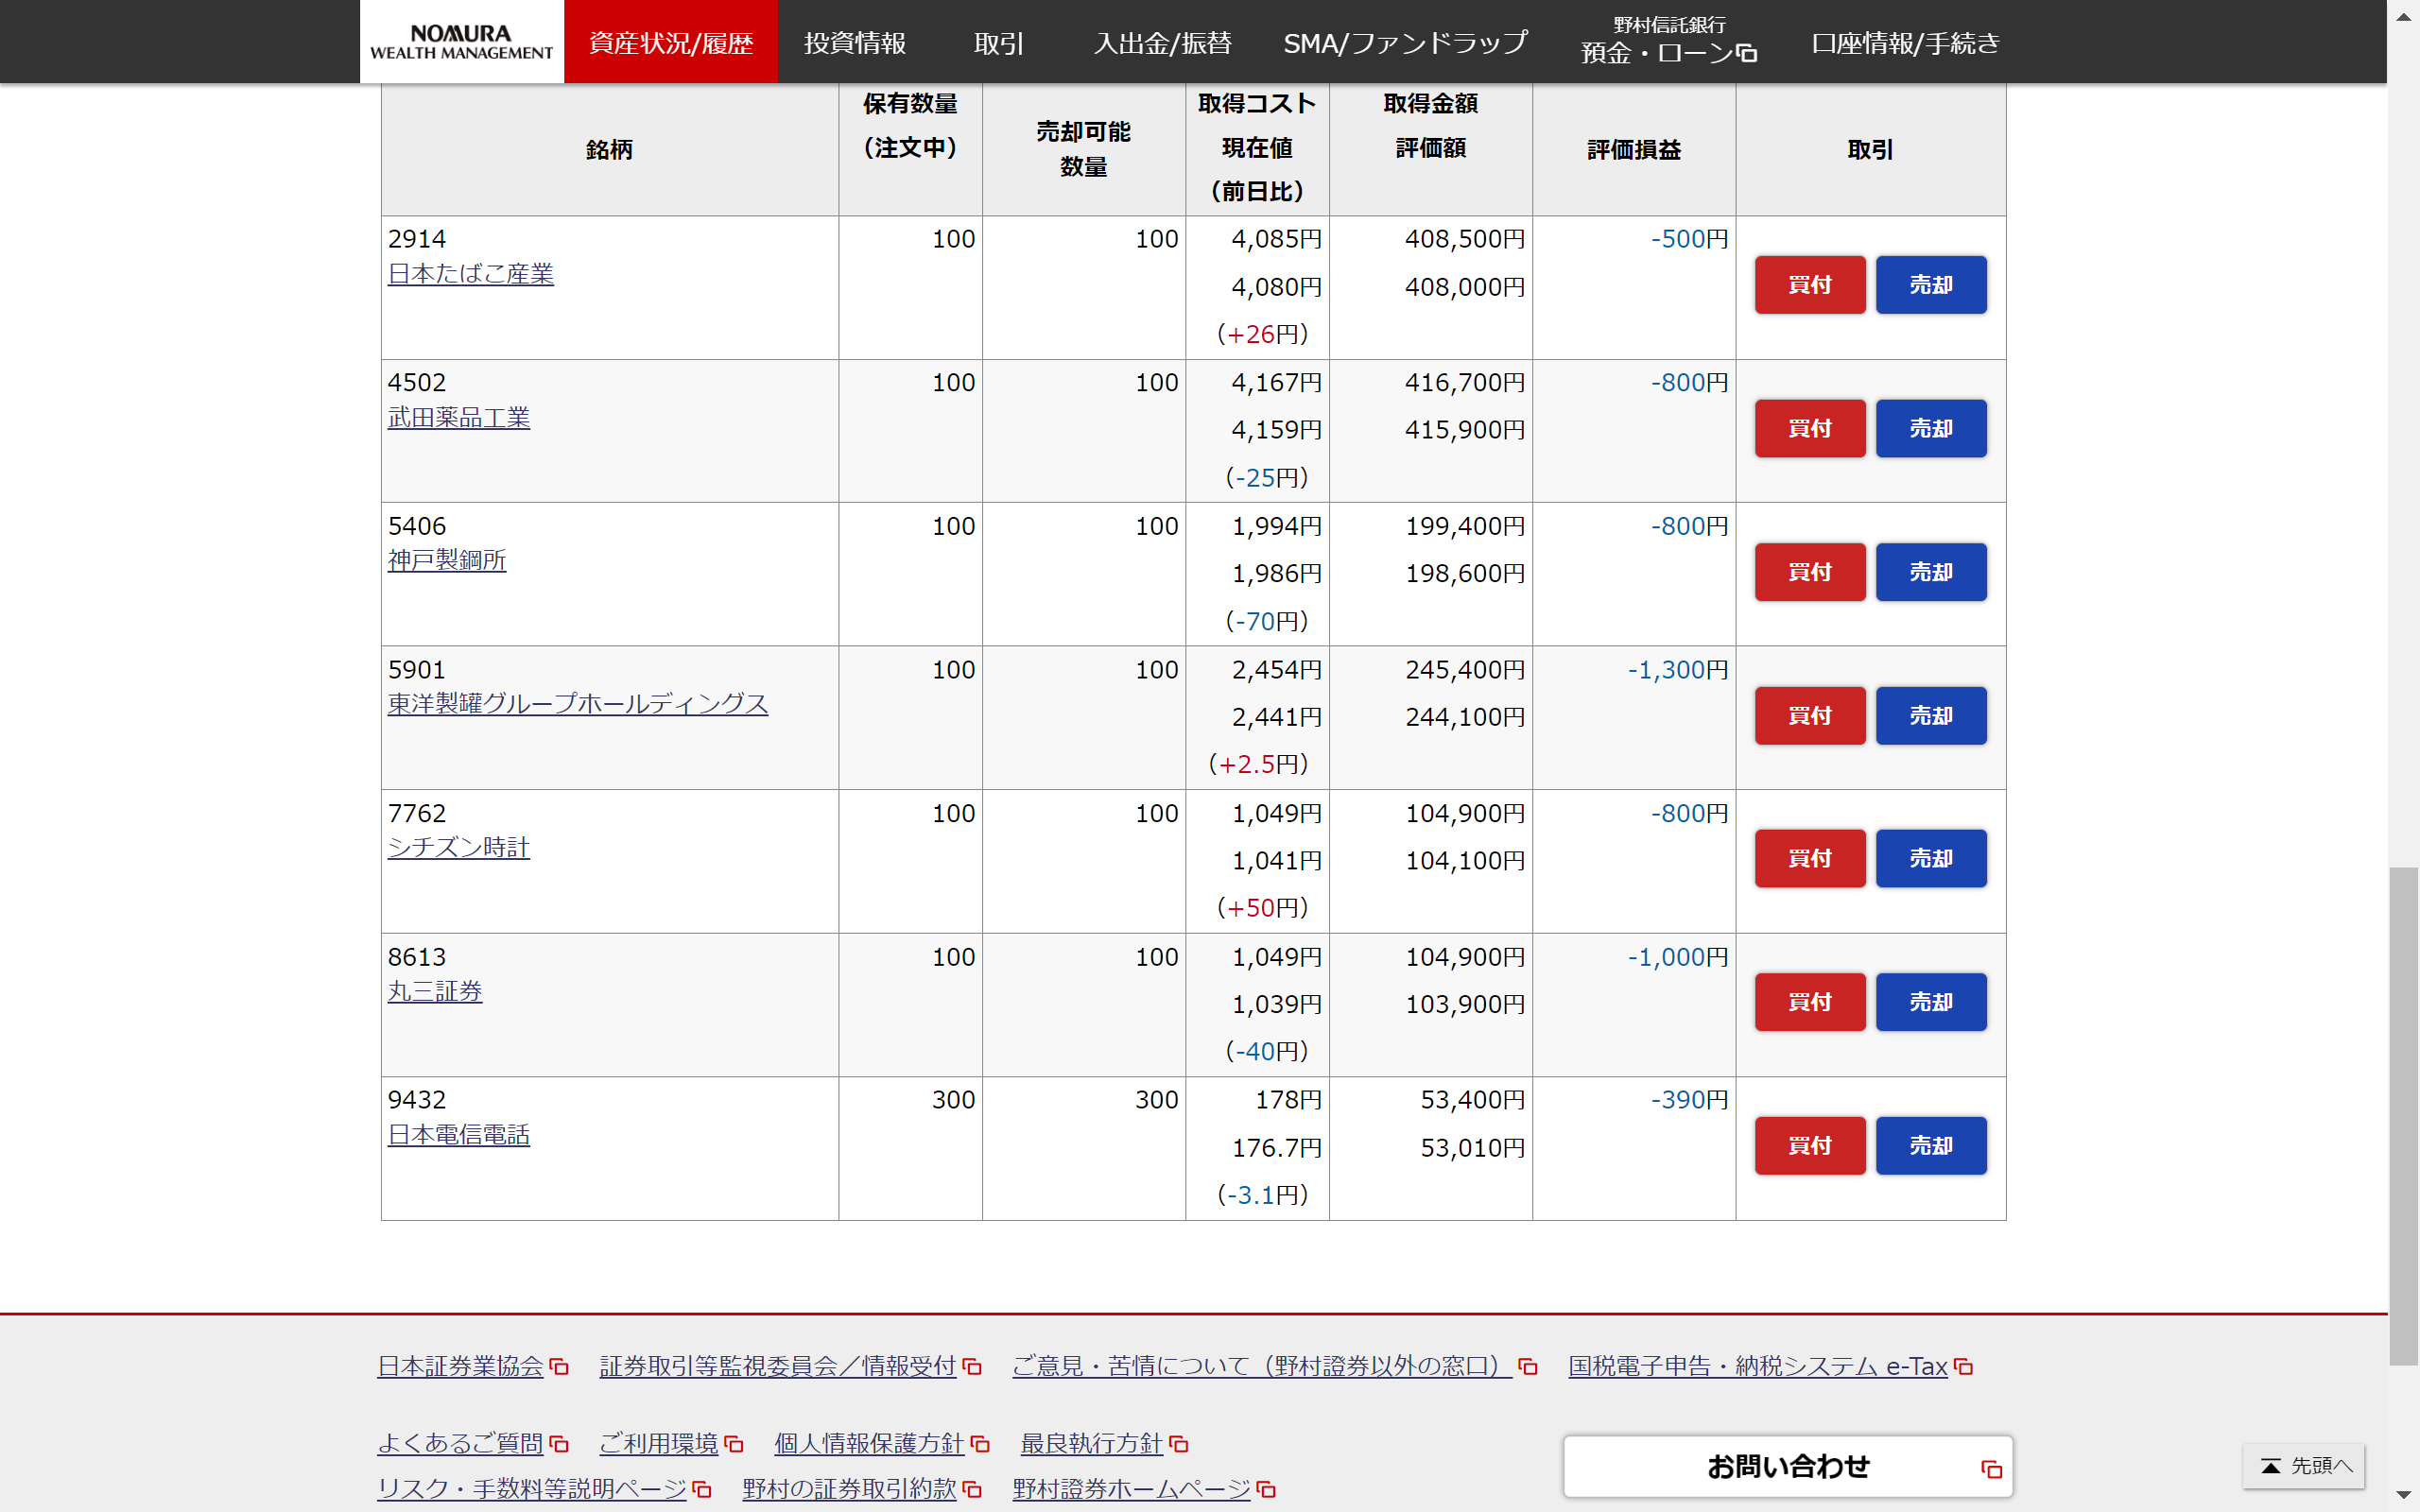Open the 口座情報/手続き menu
Viewport: 2420px width, 1512px height.
[1905, 43]
